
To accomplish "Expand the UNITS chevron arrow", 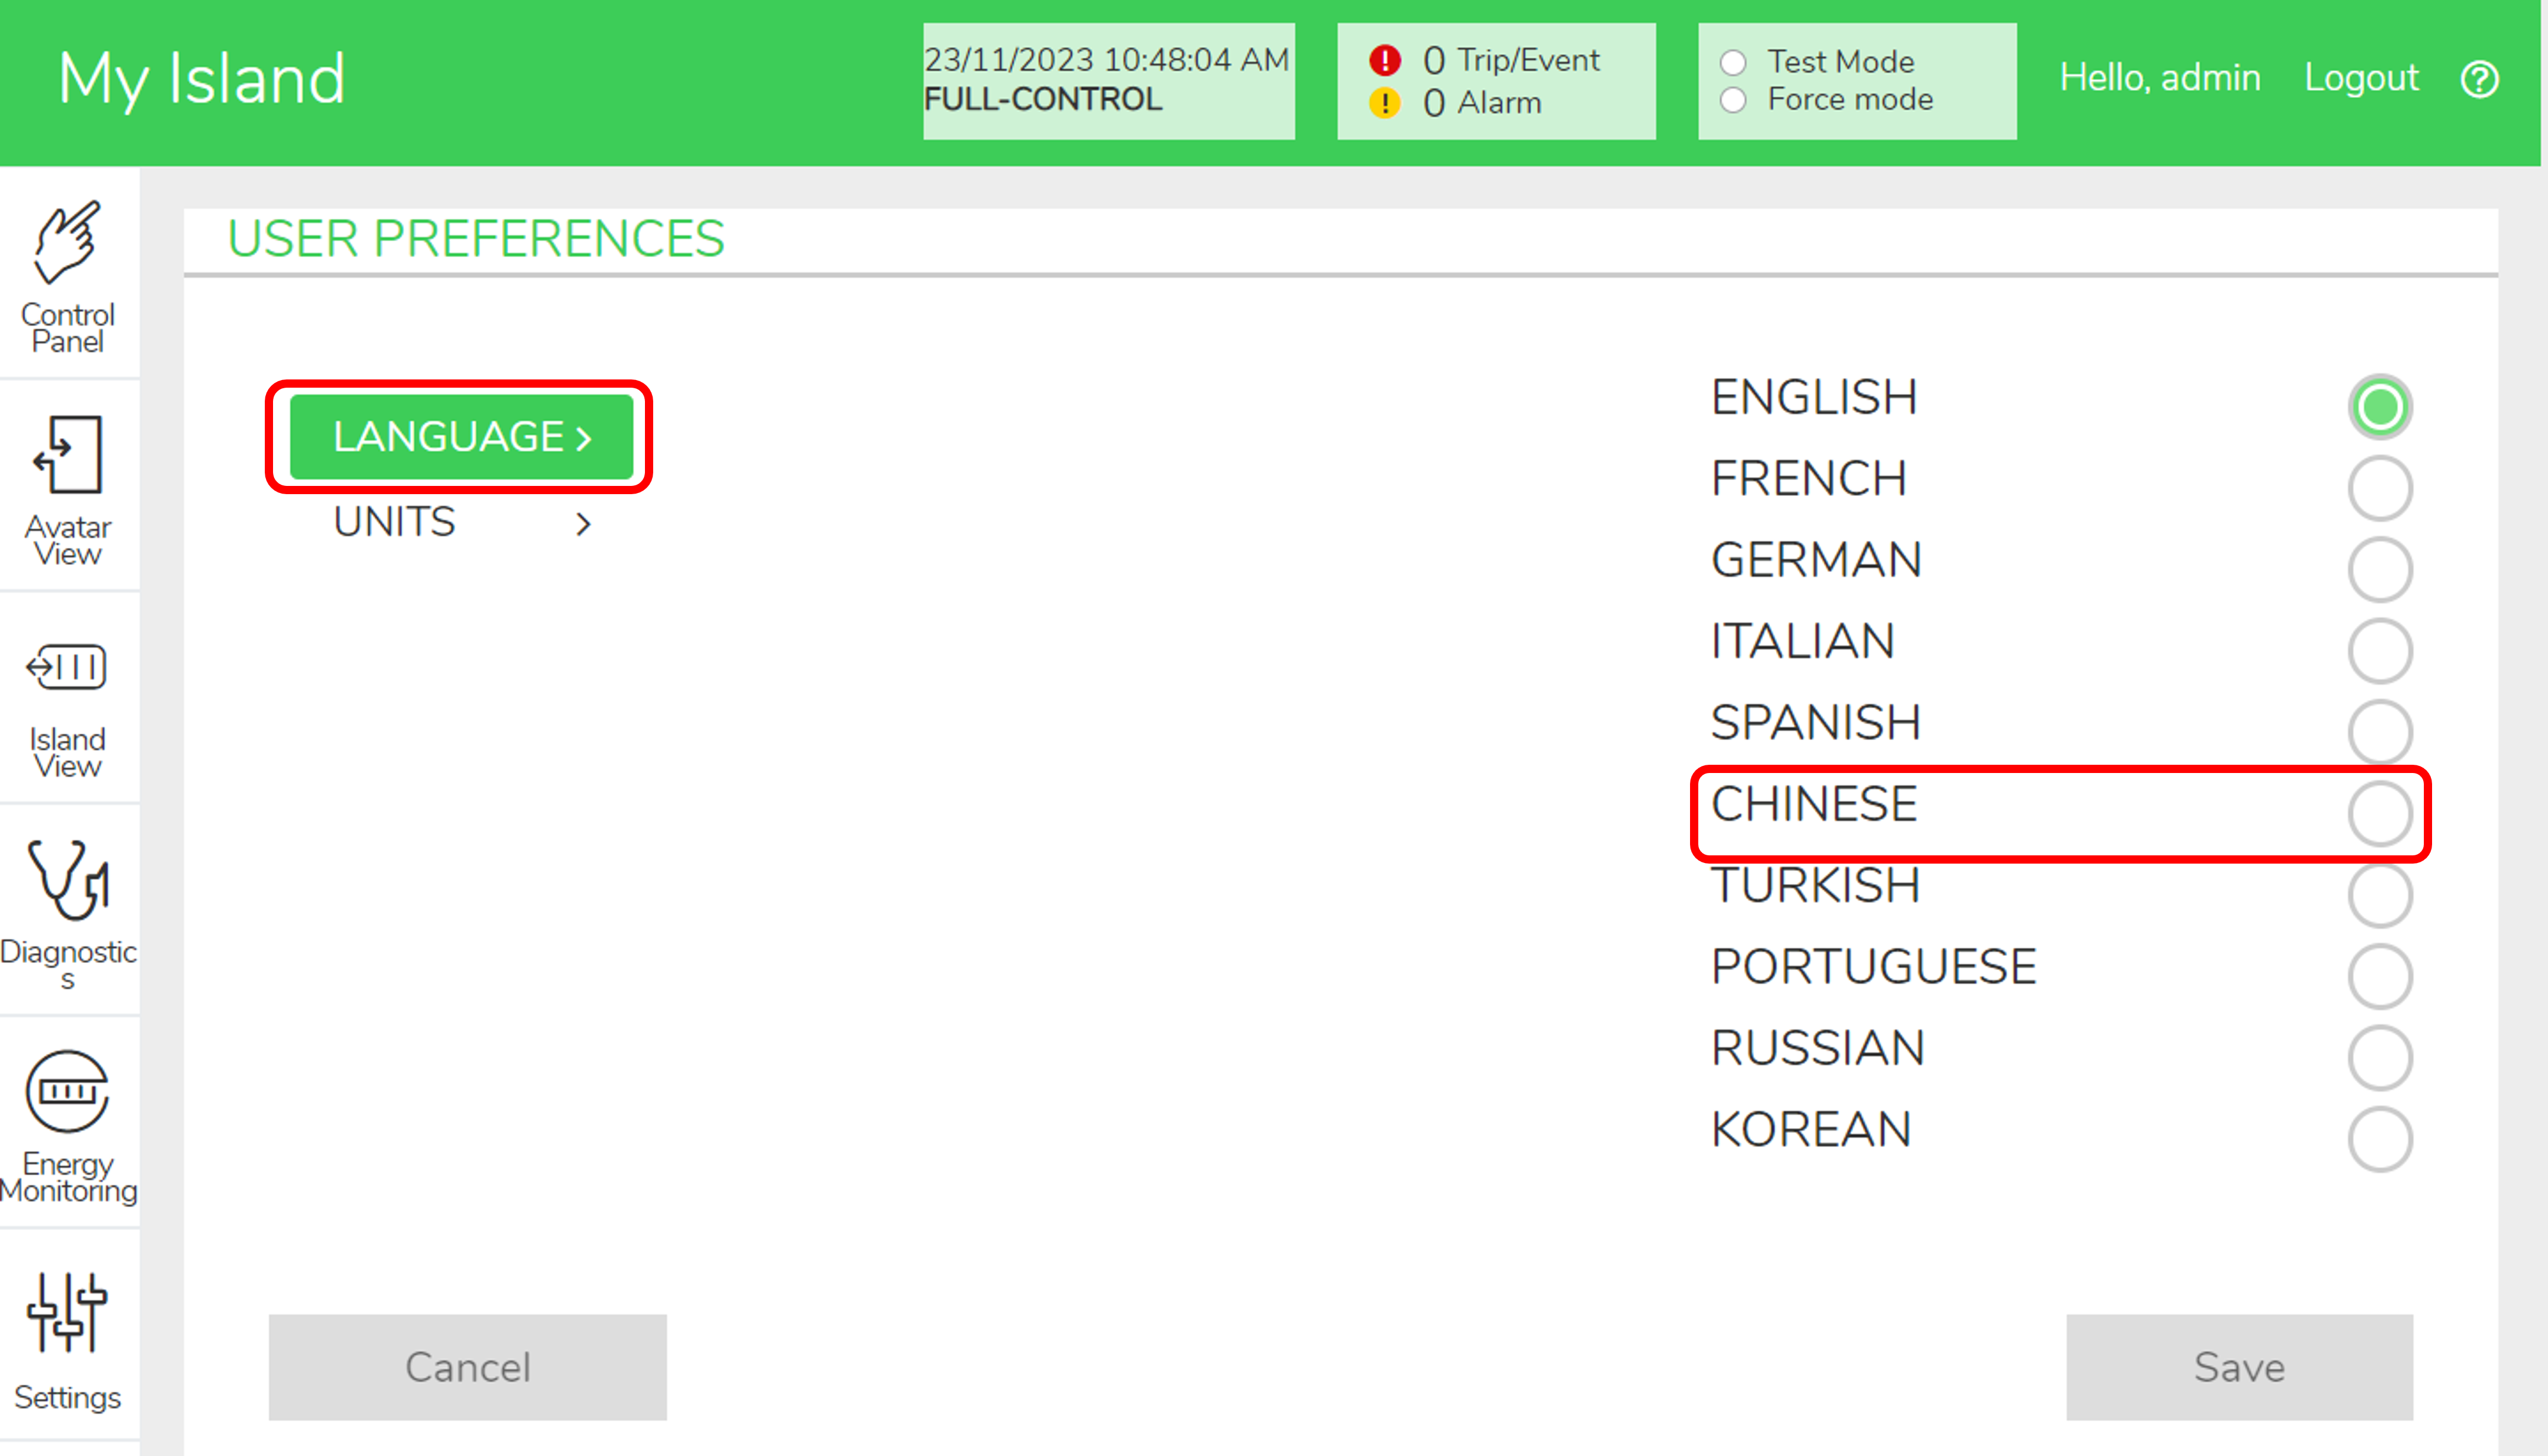I will point(583,524).
